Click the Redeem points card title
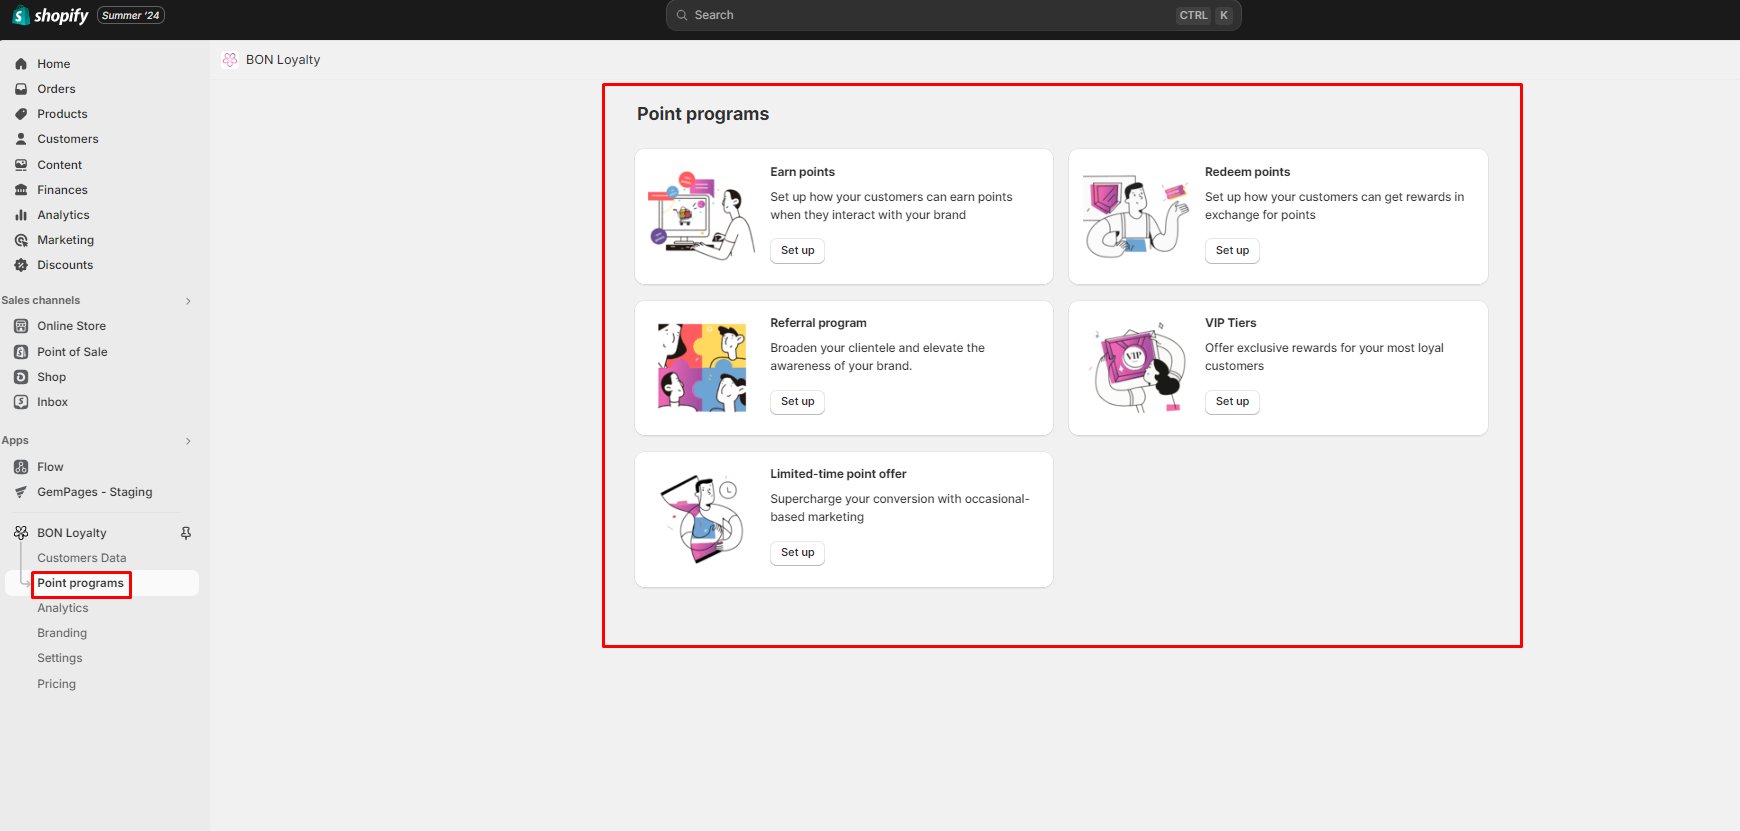Image resolution: width=1740 pixels, height=831 pixels. tap(1247, 172)
